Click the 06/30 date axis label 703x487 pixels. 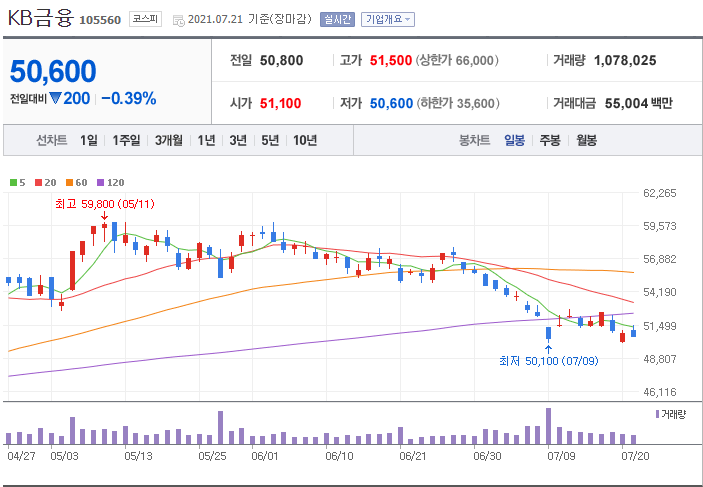click(x=487, y=456)
